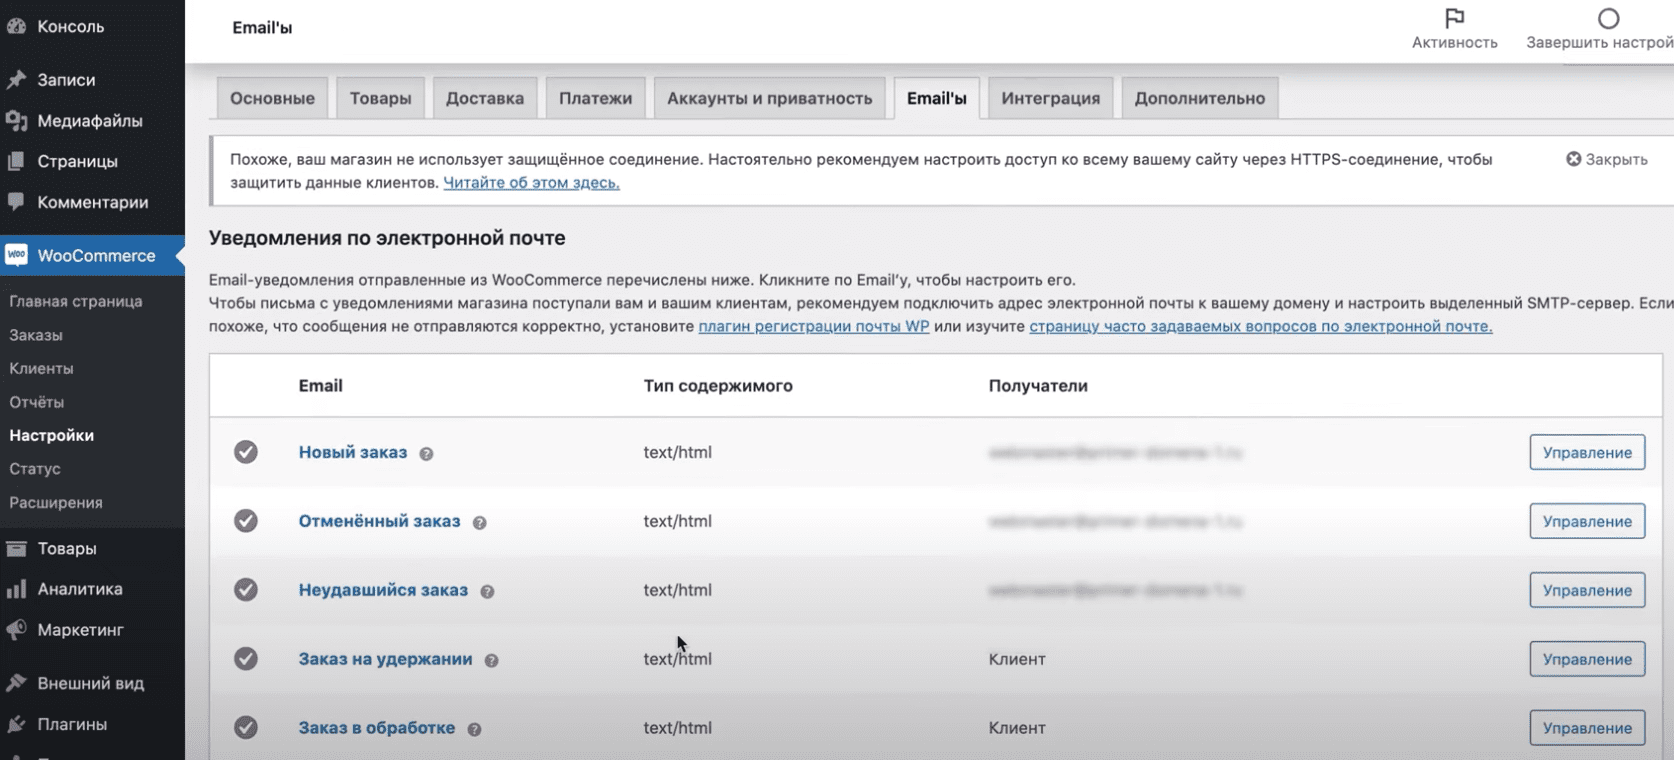Open the Доставка tab
Screen dimensions: 1674x760
485,98
